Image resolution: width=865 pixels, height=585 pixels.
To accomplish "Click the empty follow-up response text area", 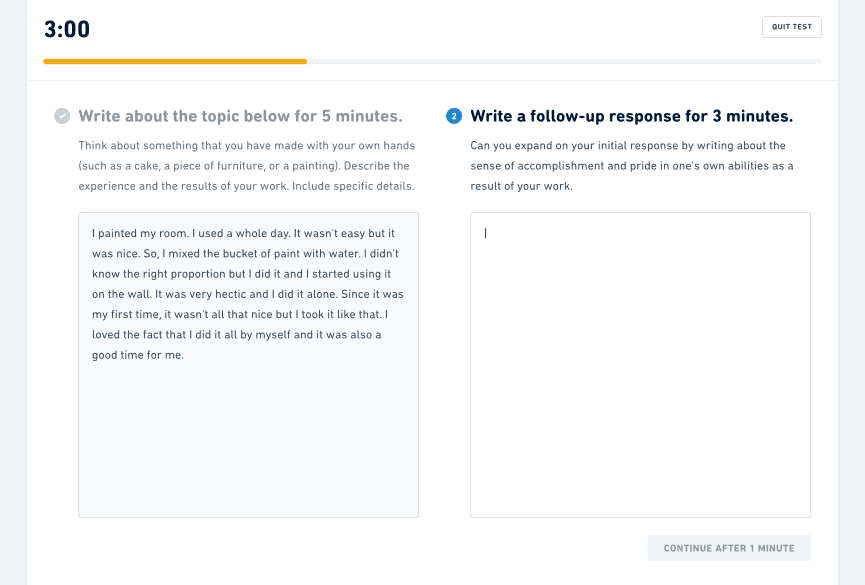I will click(x=640, y=365).
